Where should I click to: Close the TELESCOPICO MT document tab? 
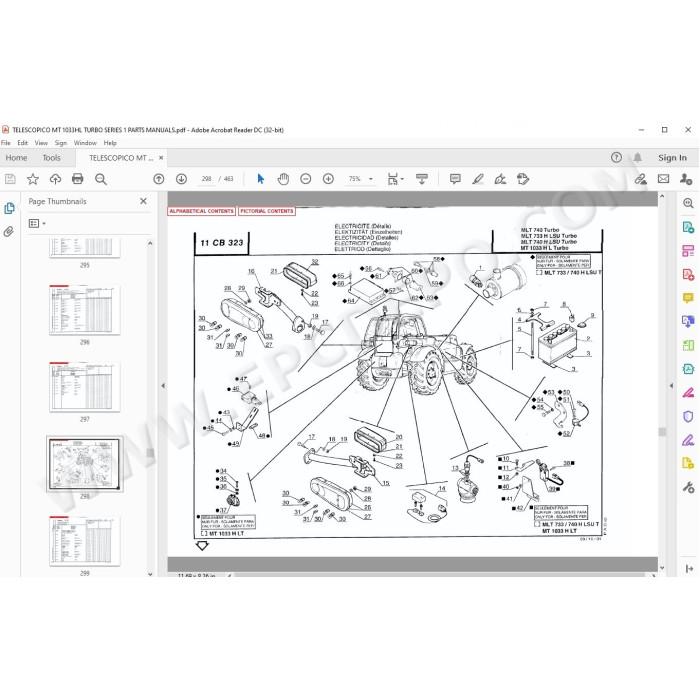pyautogui.click(x=161, y=158)
